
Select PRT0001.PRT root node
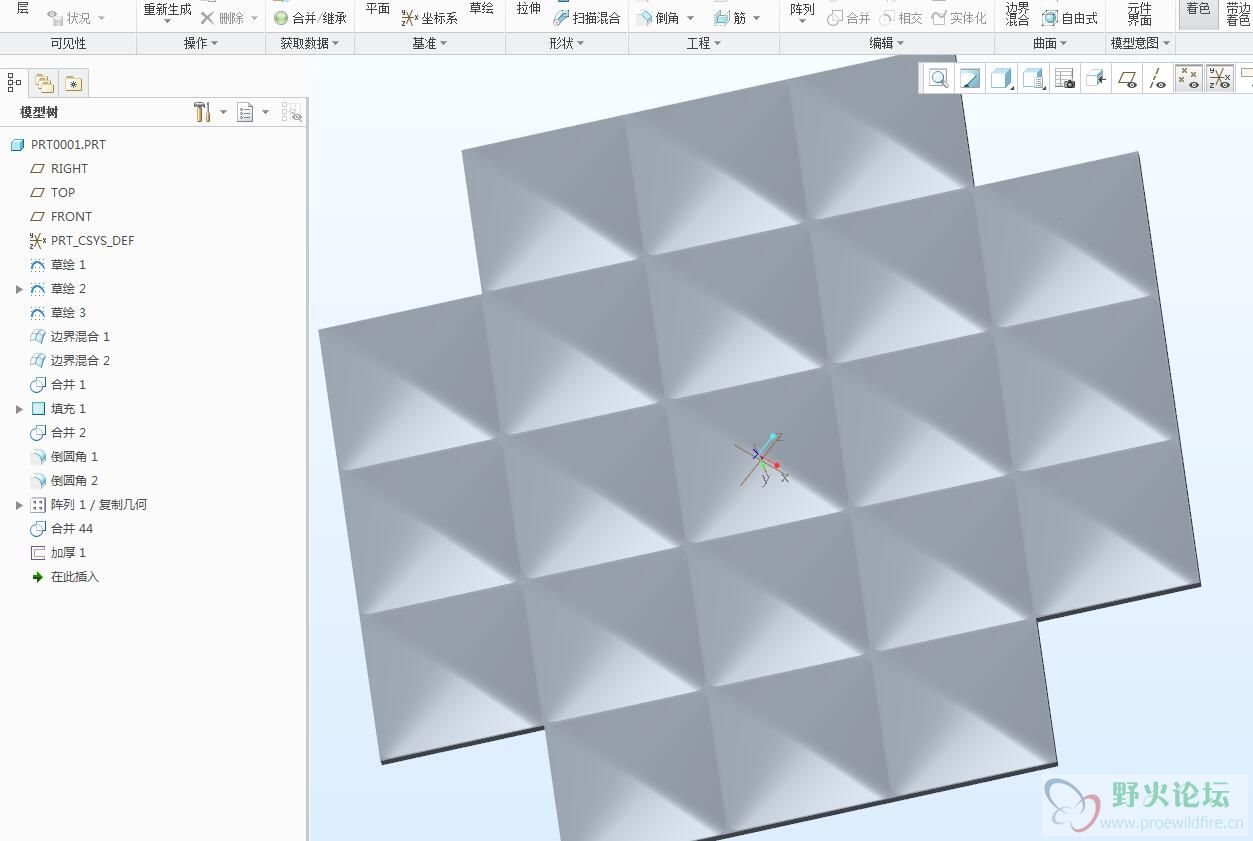pyautogui.click(x=58, y=145)
